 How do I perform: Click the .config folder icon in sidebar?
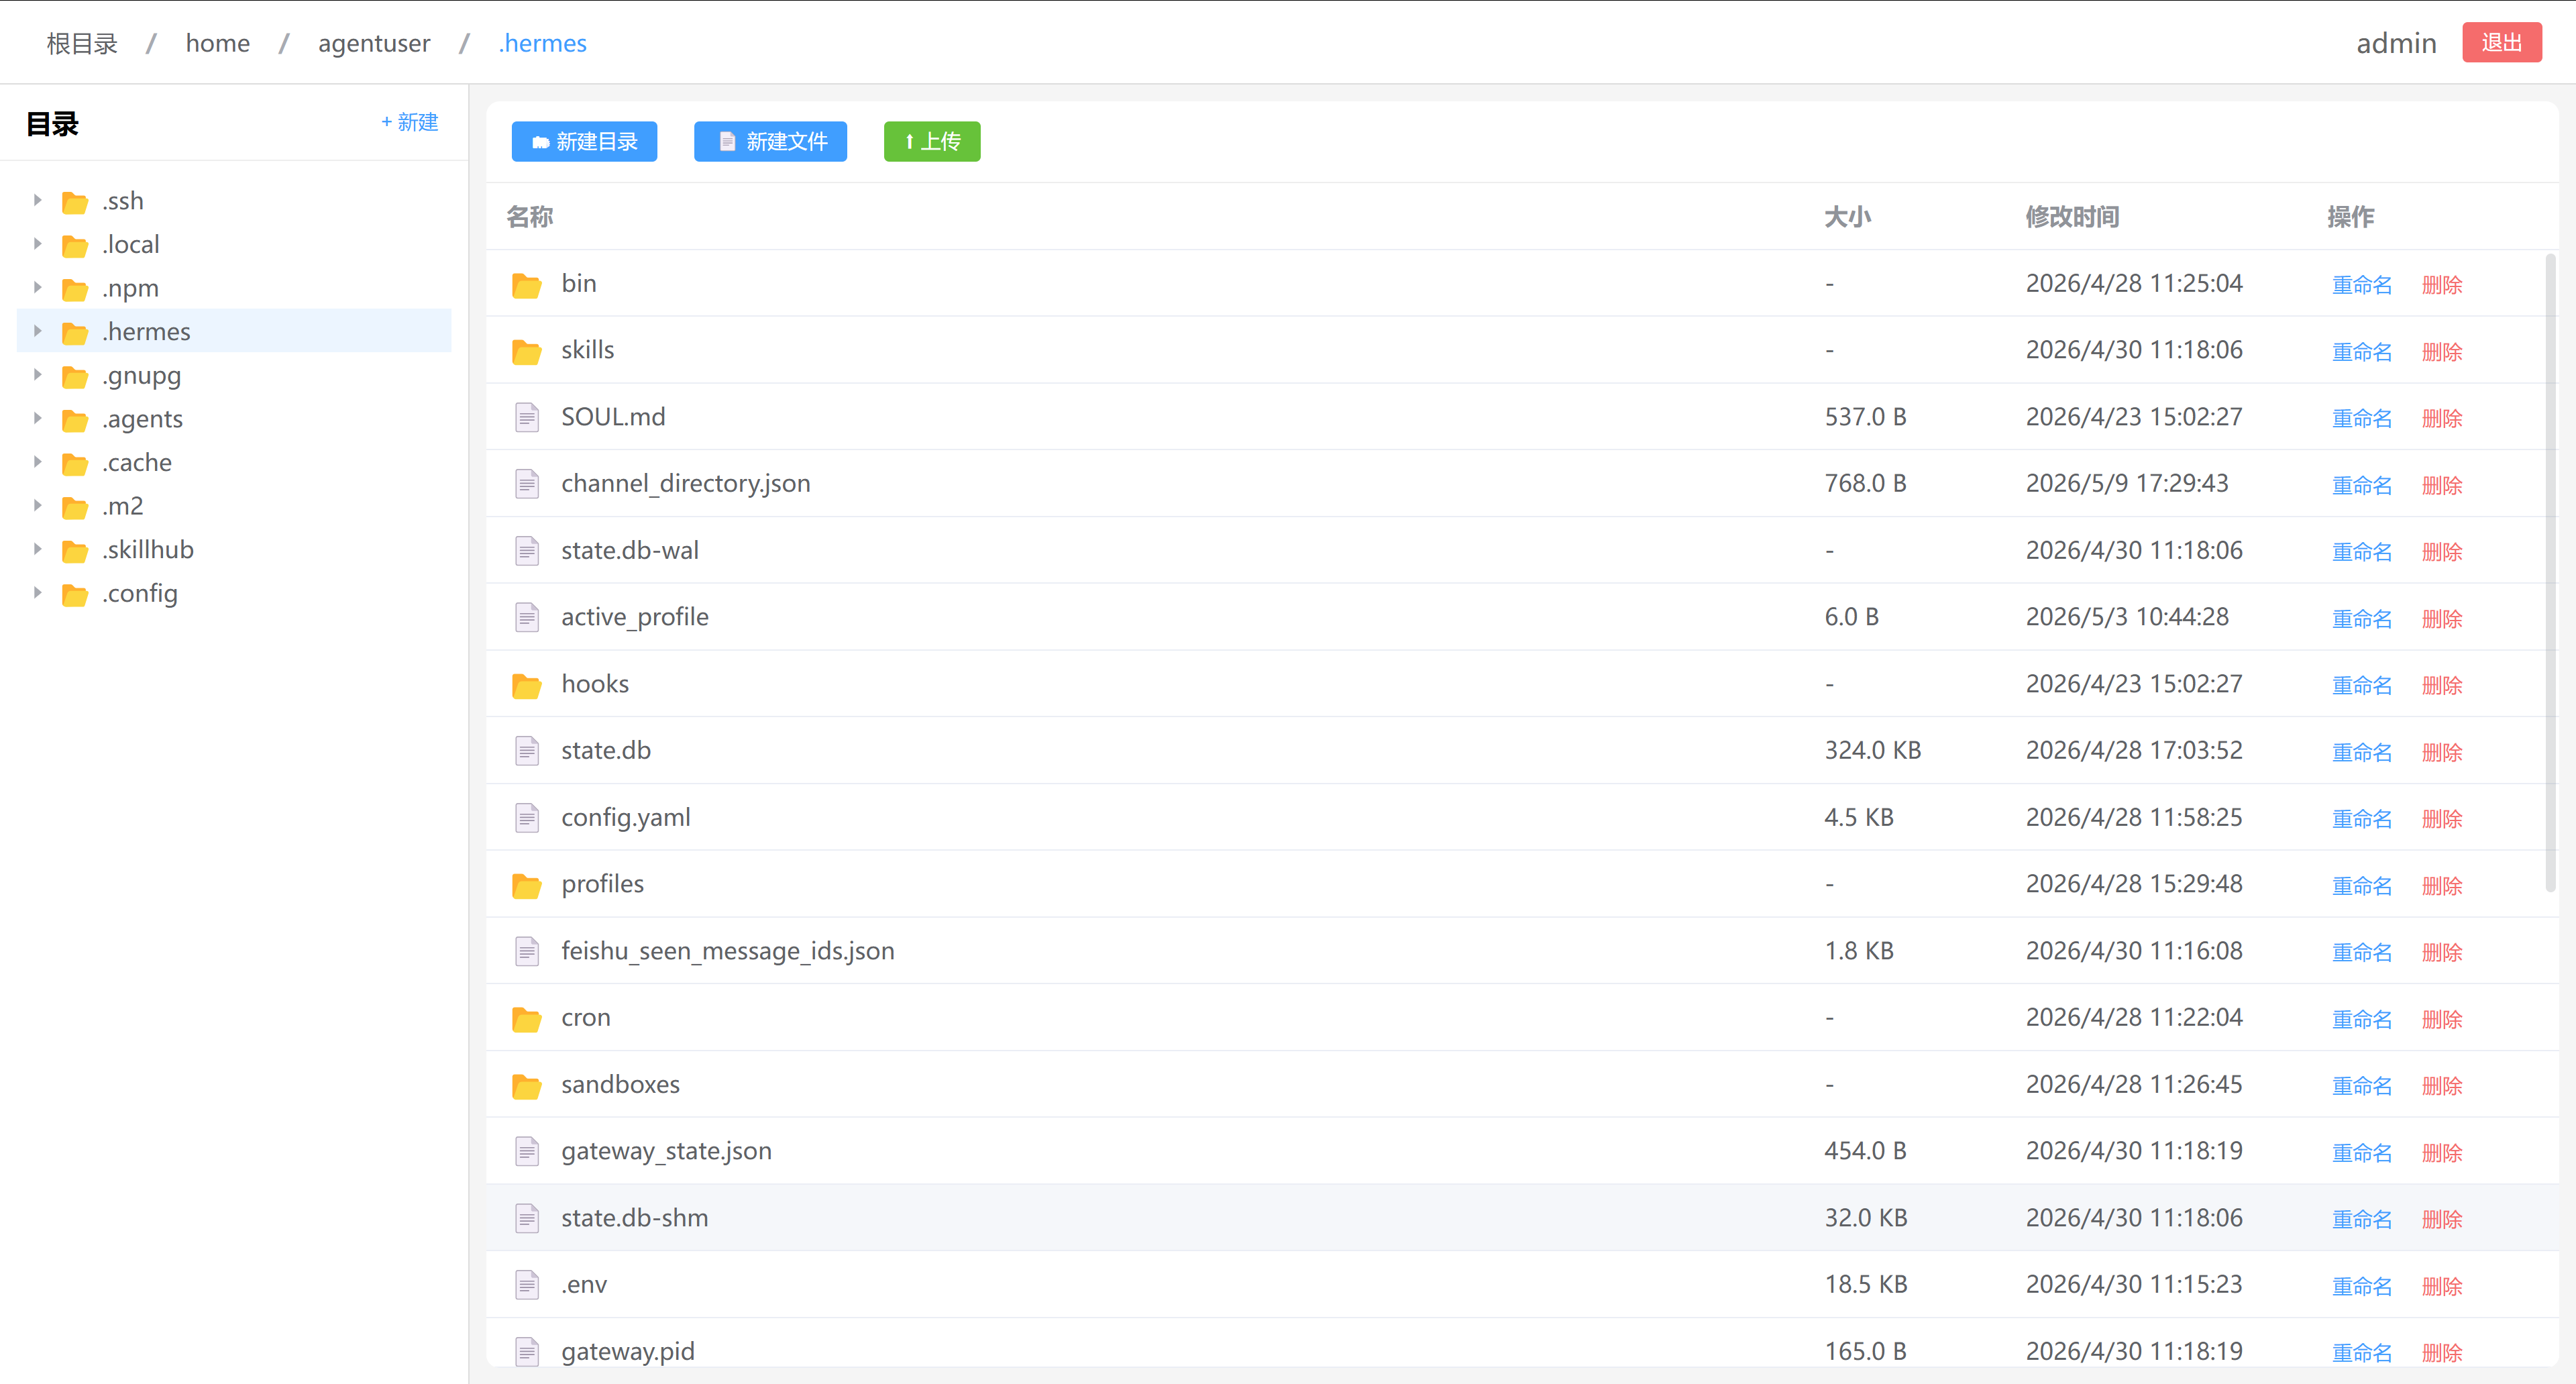pyautogui.click(x=75, y=595)
